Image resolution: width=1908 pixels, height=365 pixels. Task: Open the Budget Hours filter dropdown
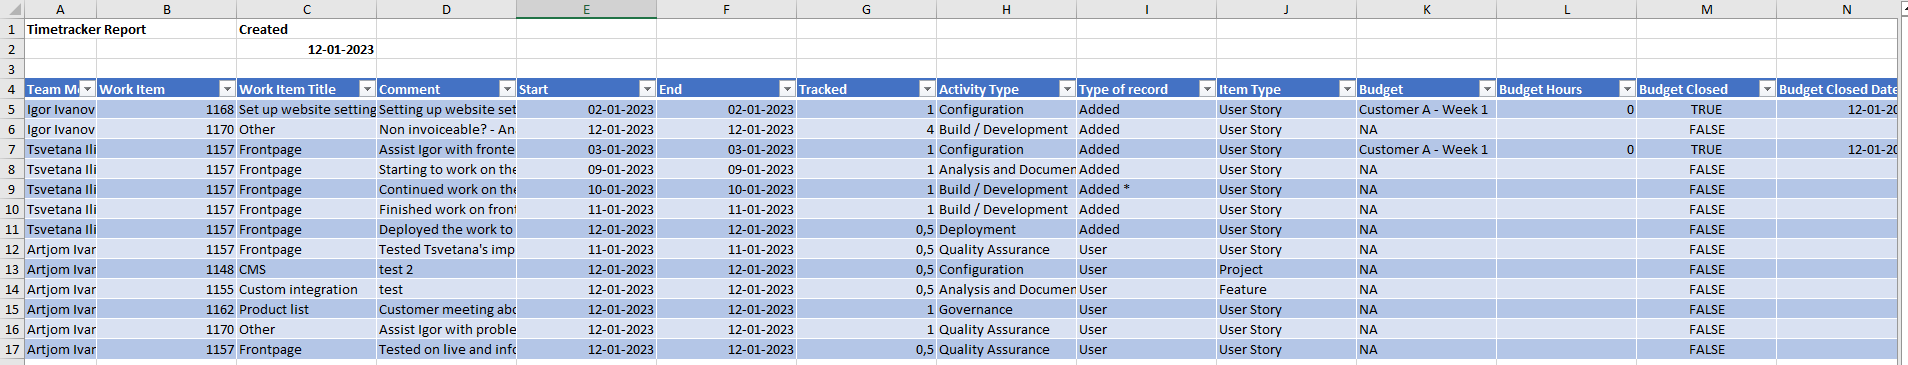[1627, 89]
